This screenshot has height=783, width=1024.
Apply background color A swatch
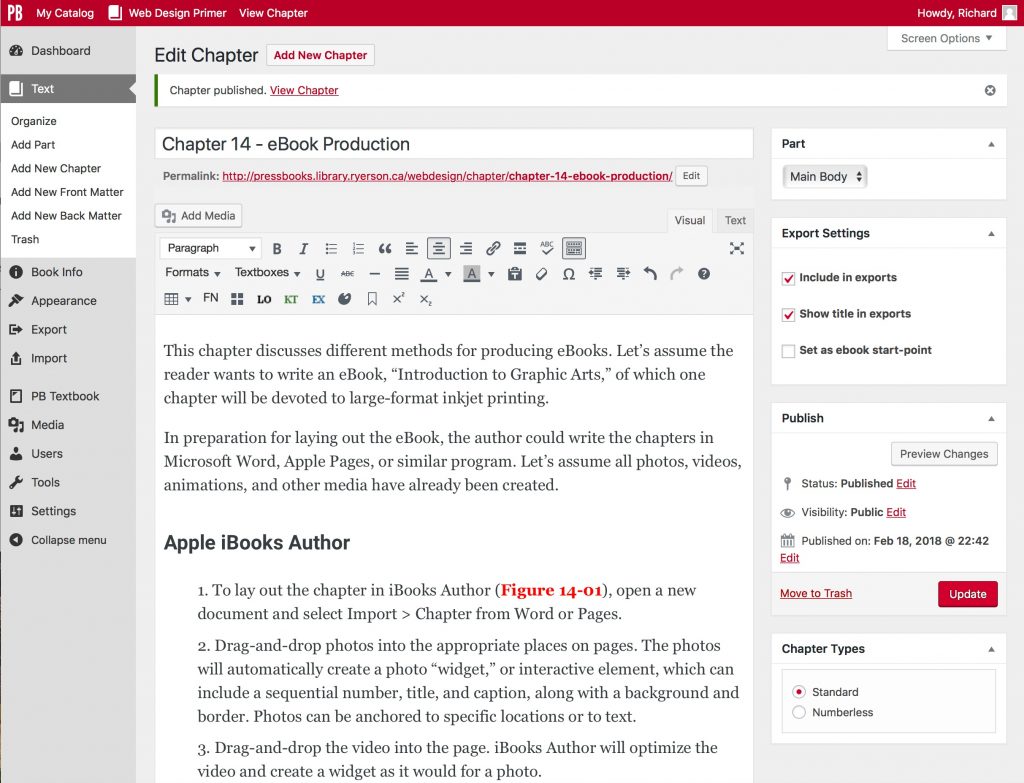(472, 274)
